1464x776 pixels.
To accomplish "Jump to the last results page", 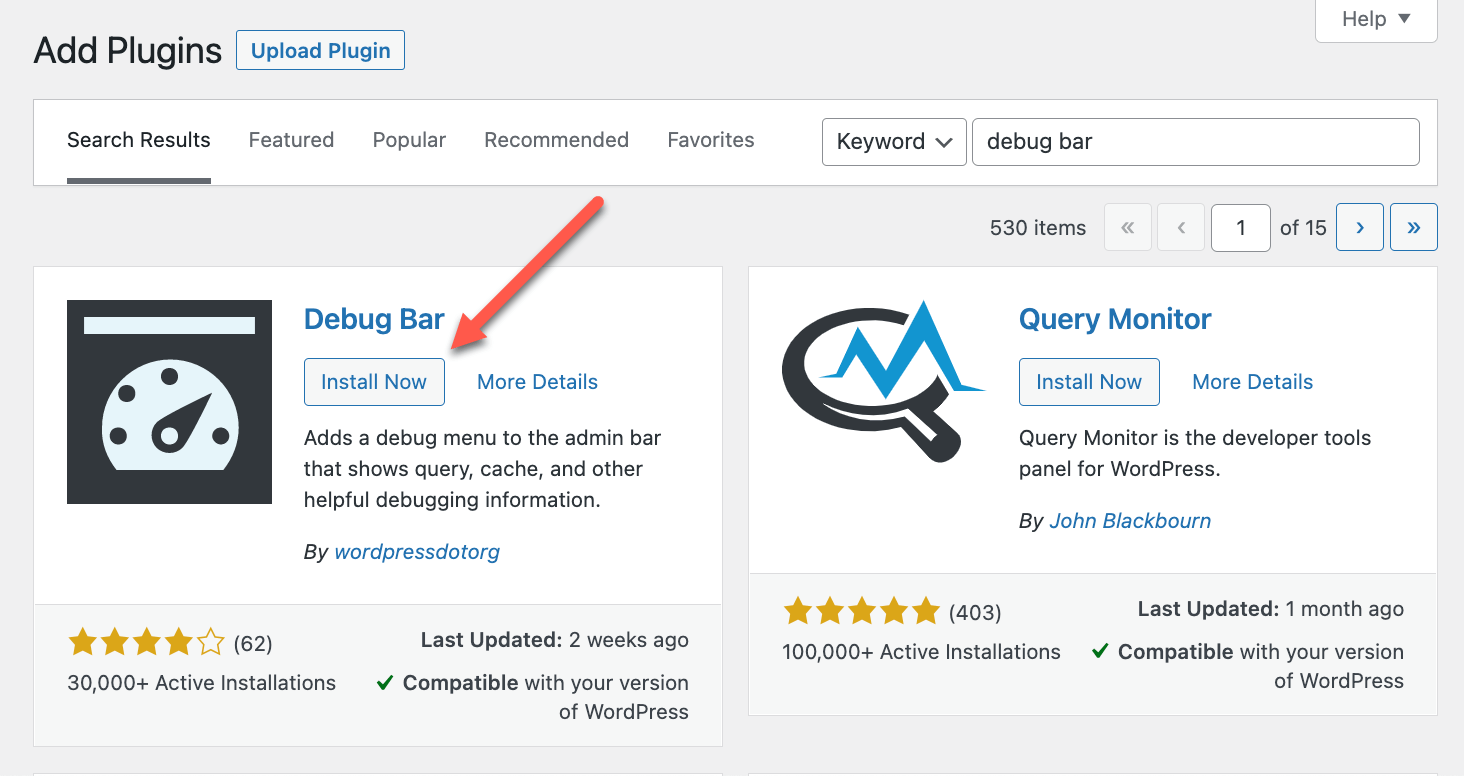I will coord(1414,227).
